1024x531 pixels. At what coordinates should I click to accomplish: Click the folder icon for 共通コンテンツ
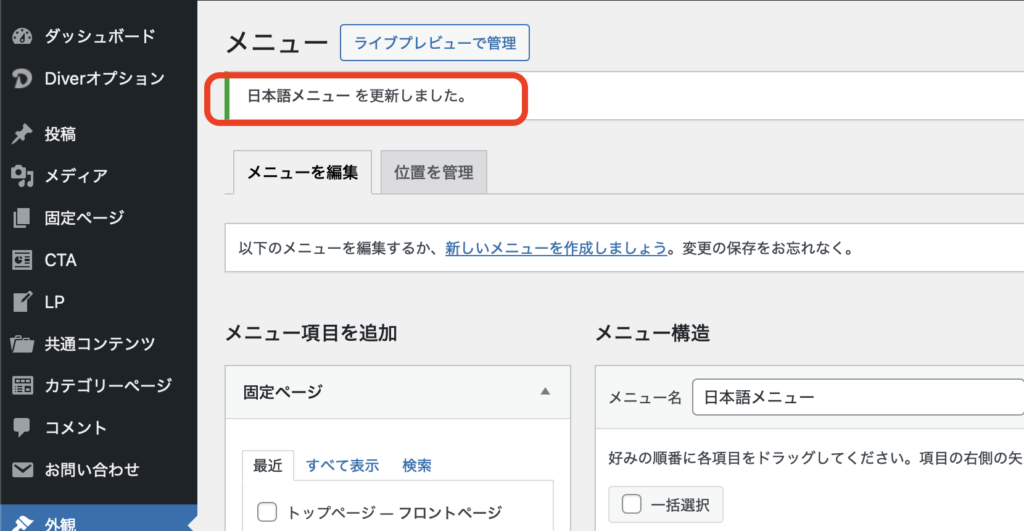coord(22,344)
